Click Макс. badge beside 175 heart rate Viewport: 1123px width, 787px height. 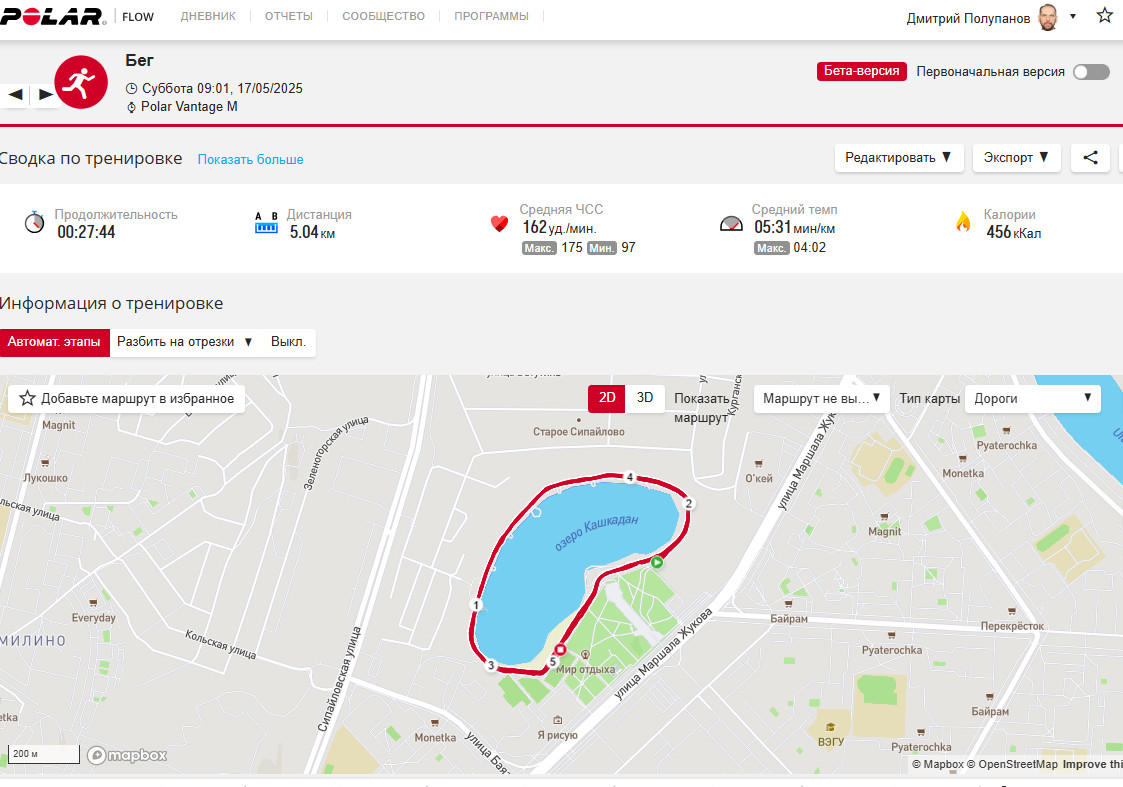[539, 248]
